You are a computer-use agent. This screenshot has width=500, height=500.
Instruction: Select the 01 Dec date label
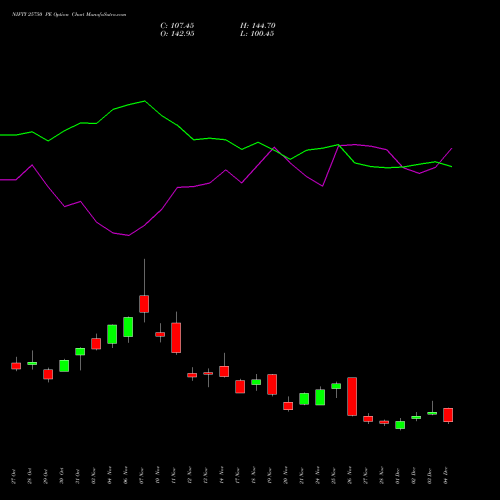[397, 476]
